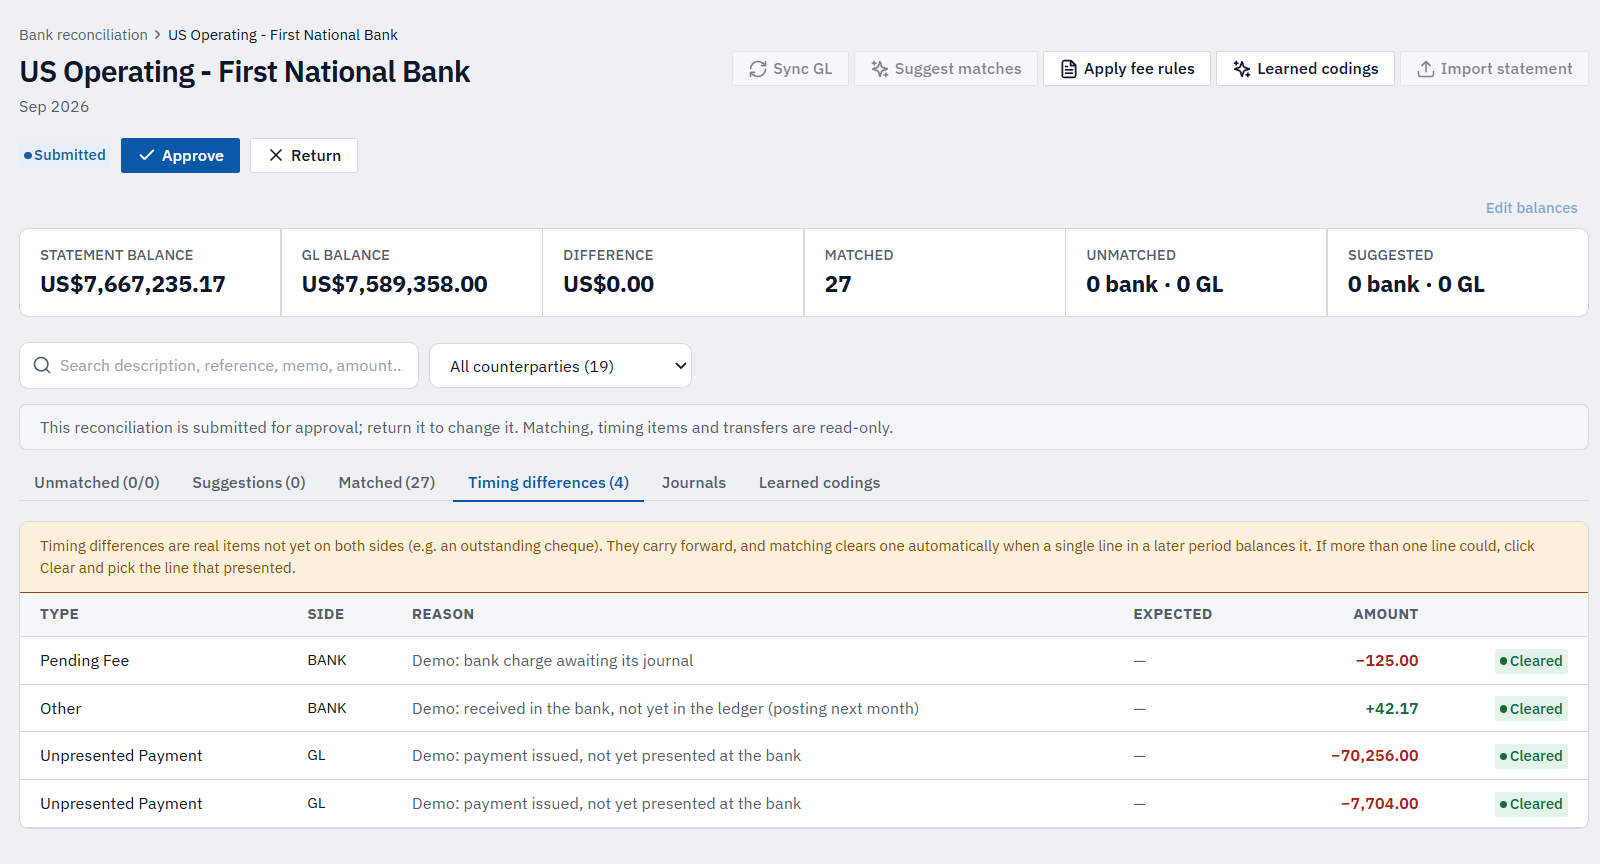Click the Cleared badge for Pending Fee
The image size is (1600, 864).
coord(1531,661)
